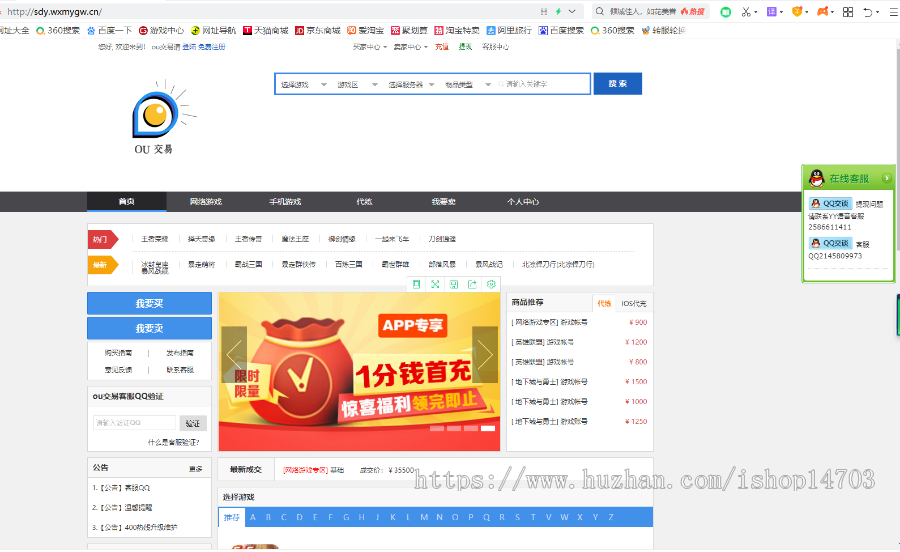Open the 什么是客服验证? link
This screenshot has width=900, height=552.
pos(174,442)
